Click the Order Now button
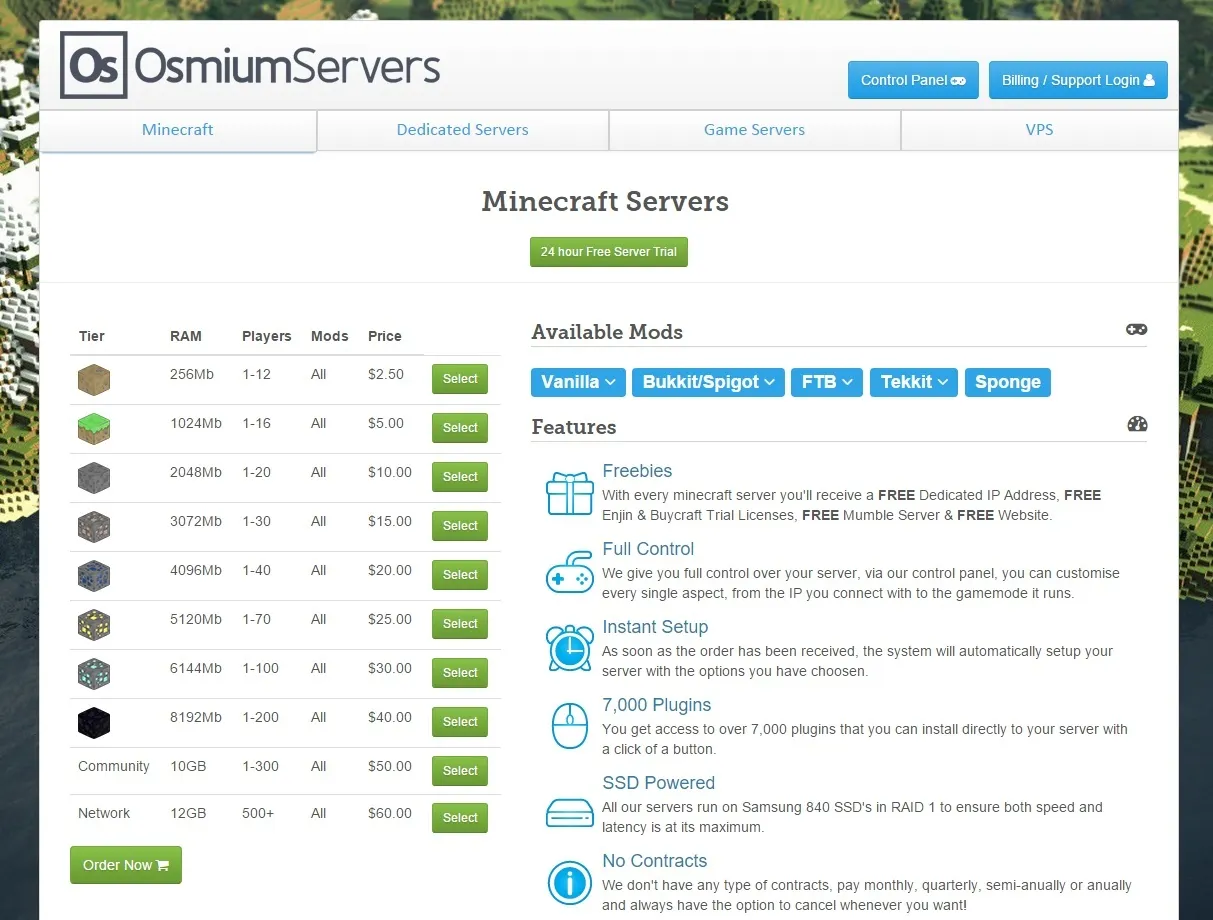Image resolution: width=1213 pixels, height=920 pixels. coord(126,865)
